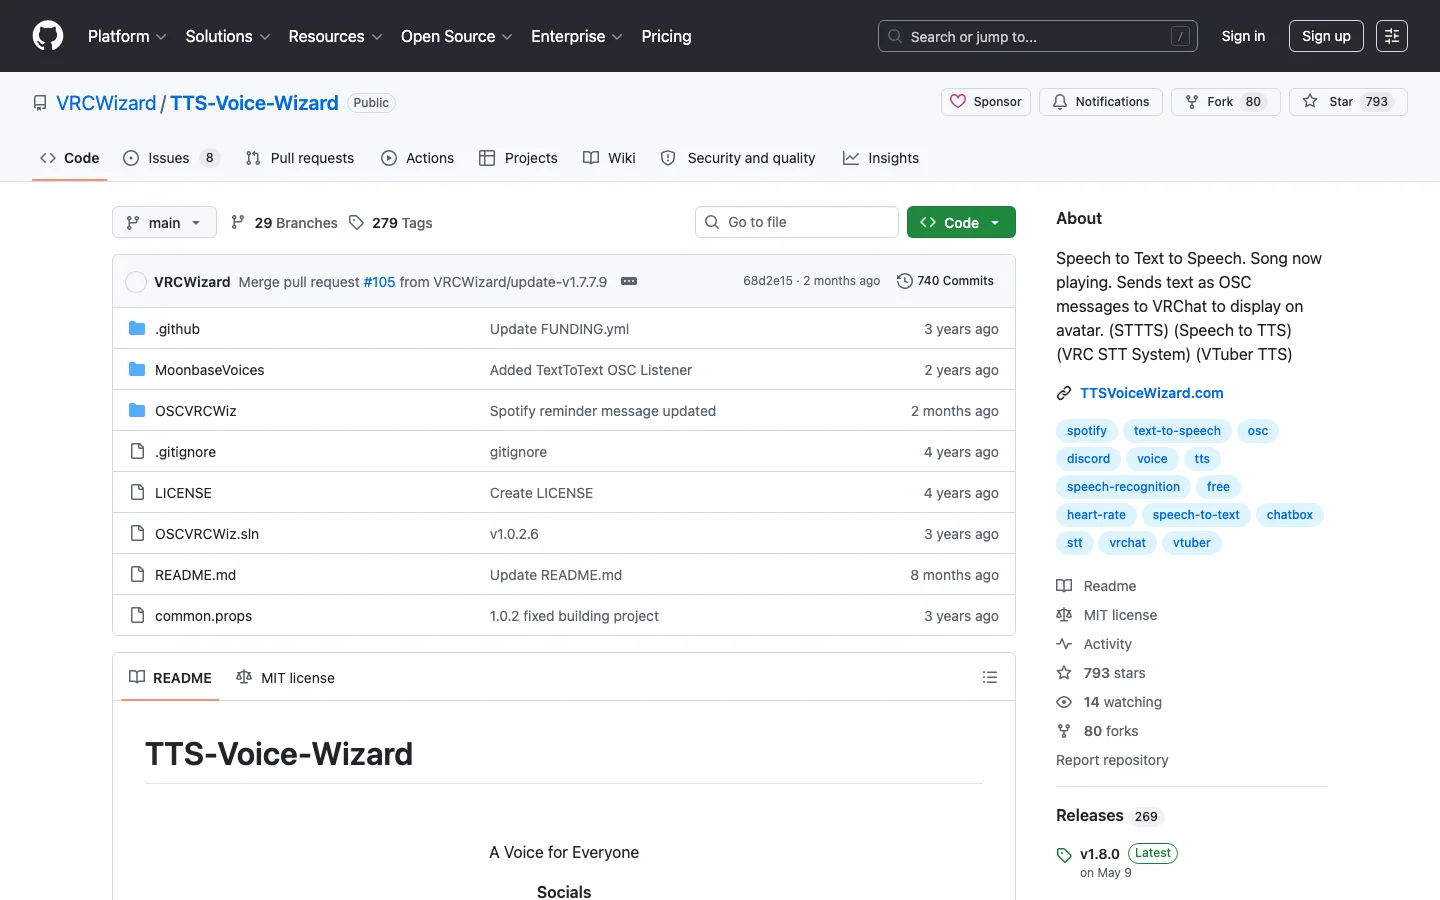The height and width of the screenshot is (900, 1440).
Task: Open pull request #105 link
Action: (x=379, y=282)
